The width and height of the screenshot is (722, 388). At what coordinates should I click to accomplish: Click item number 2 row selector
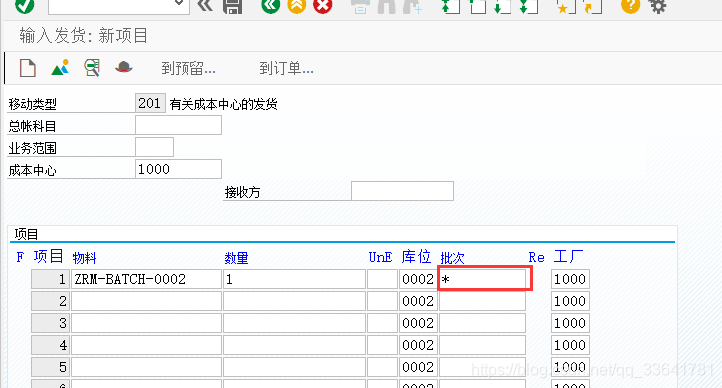coord(50,301)
